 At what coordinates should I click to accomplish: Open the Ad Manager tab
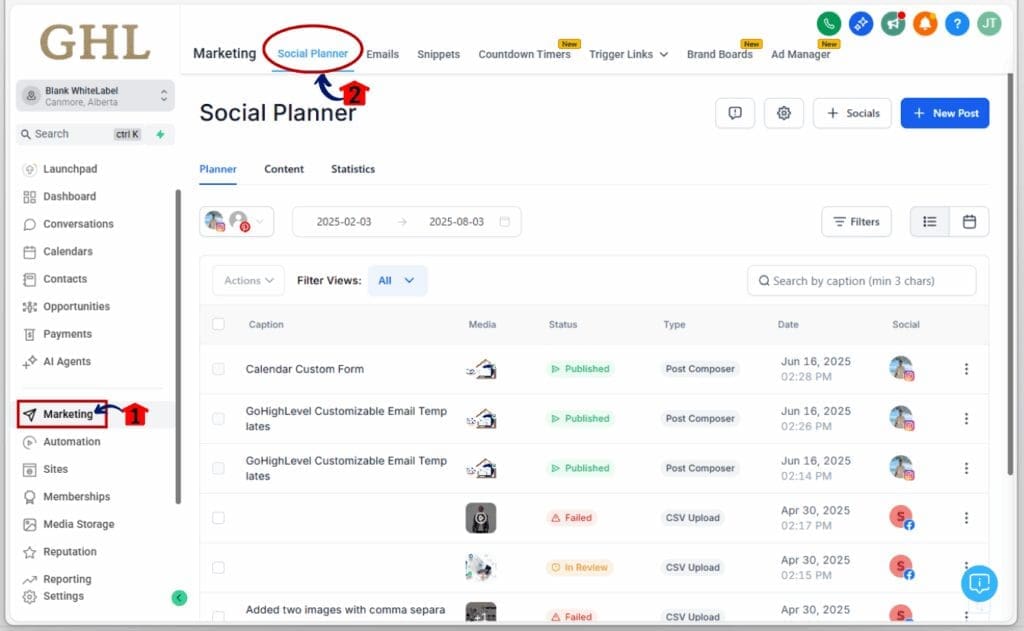click(x=800, y=54)
